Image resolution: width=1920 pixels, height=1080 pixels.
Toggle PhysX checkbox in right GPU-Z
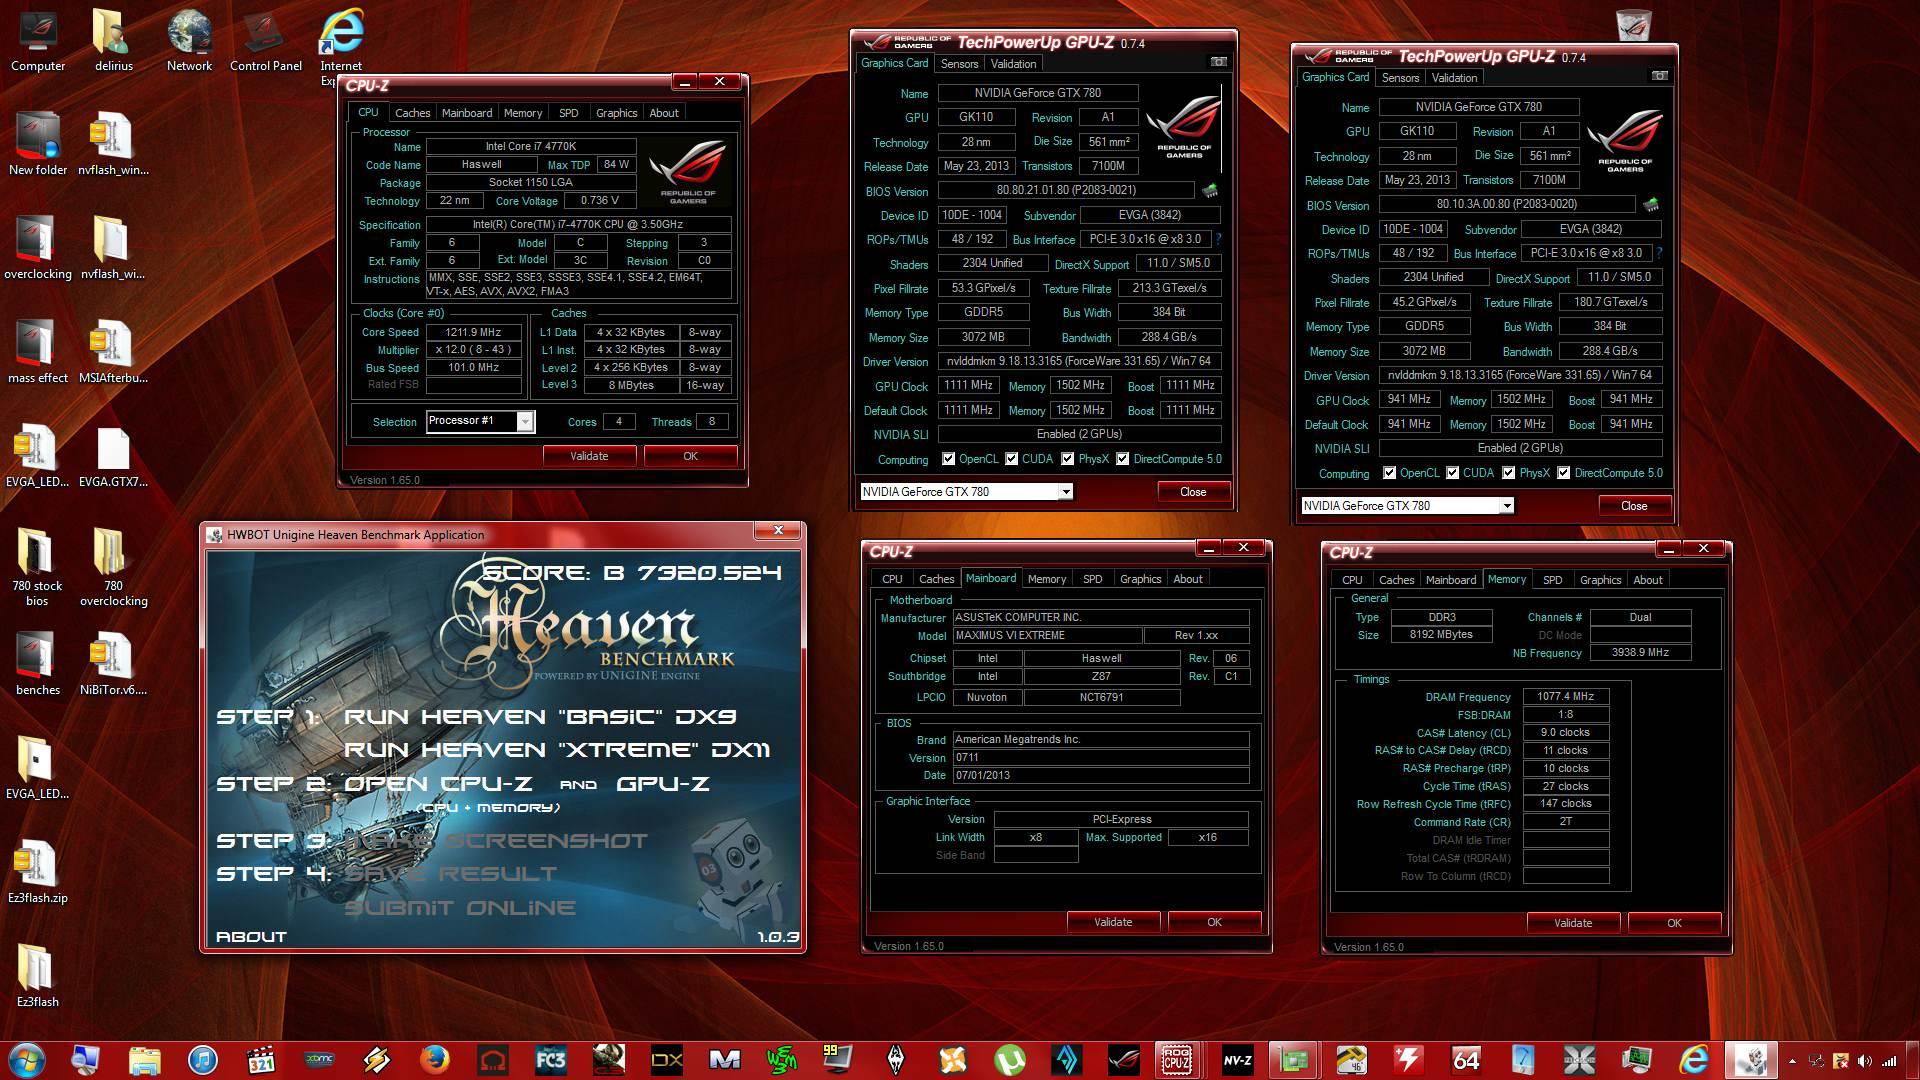click(1509, 473)
